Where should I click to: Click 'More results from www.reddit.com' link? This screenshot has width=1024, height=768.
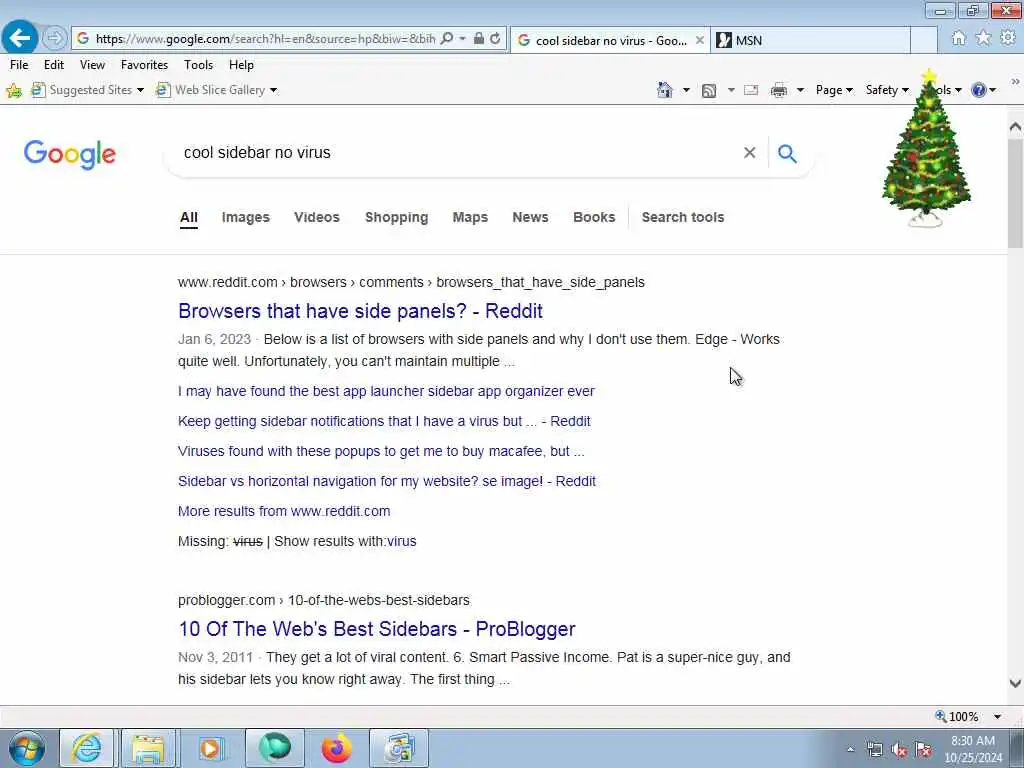284,511
